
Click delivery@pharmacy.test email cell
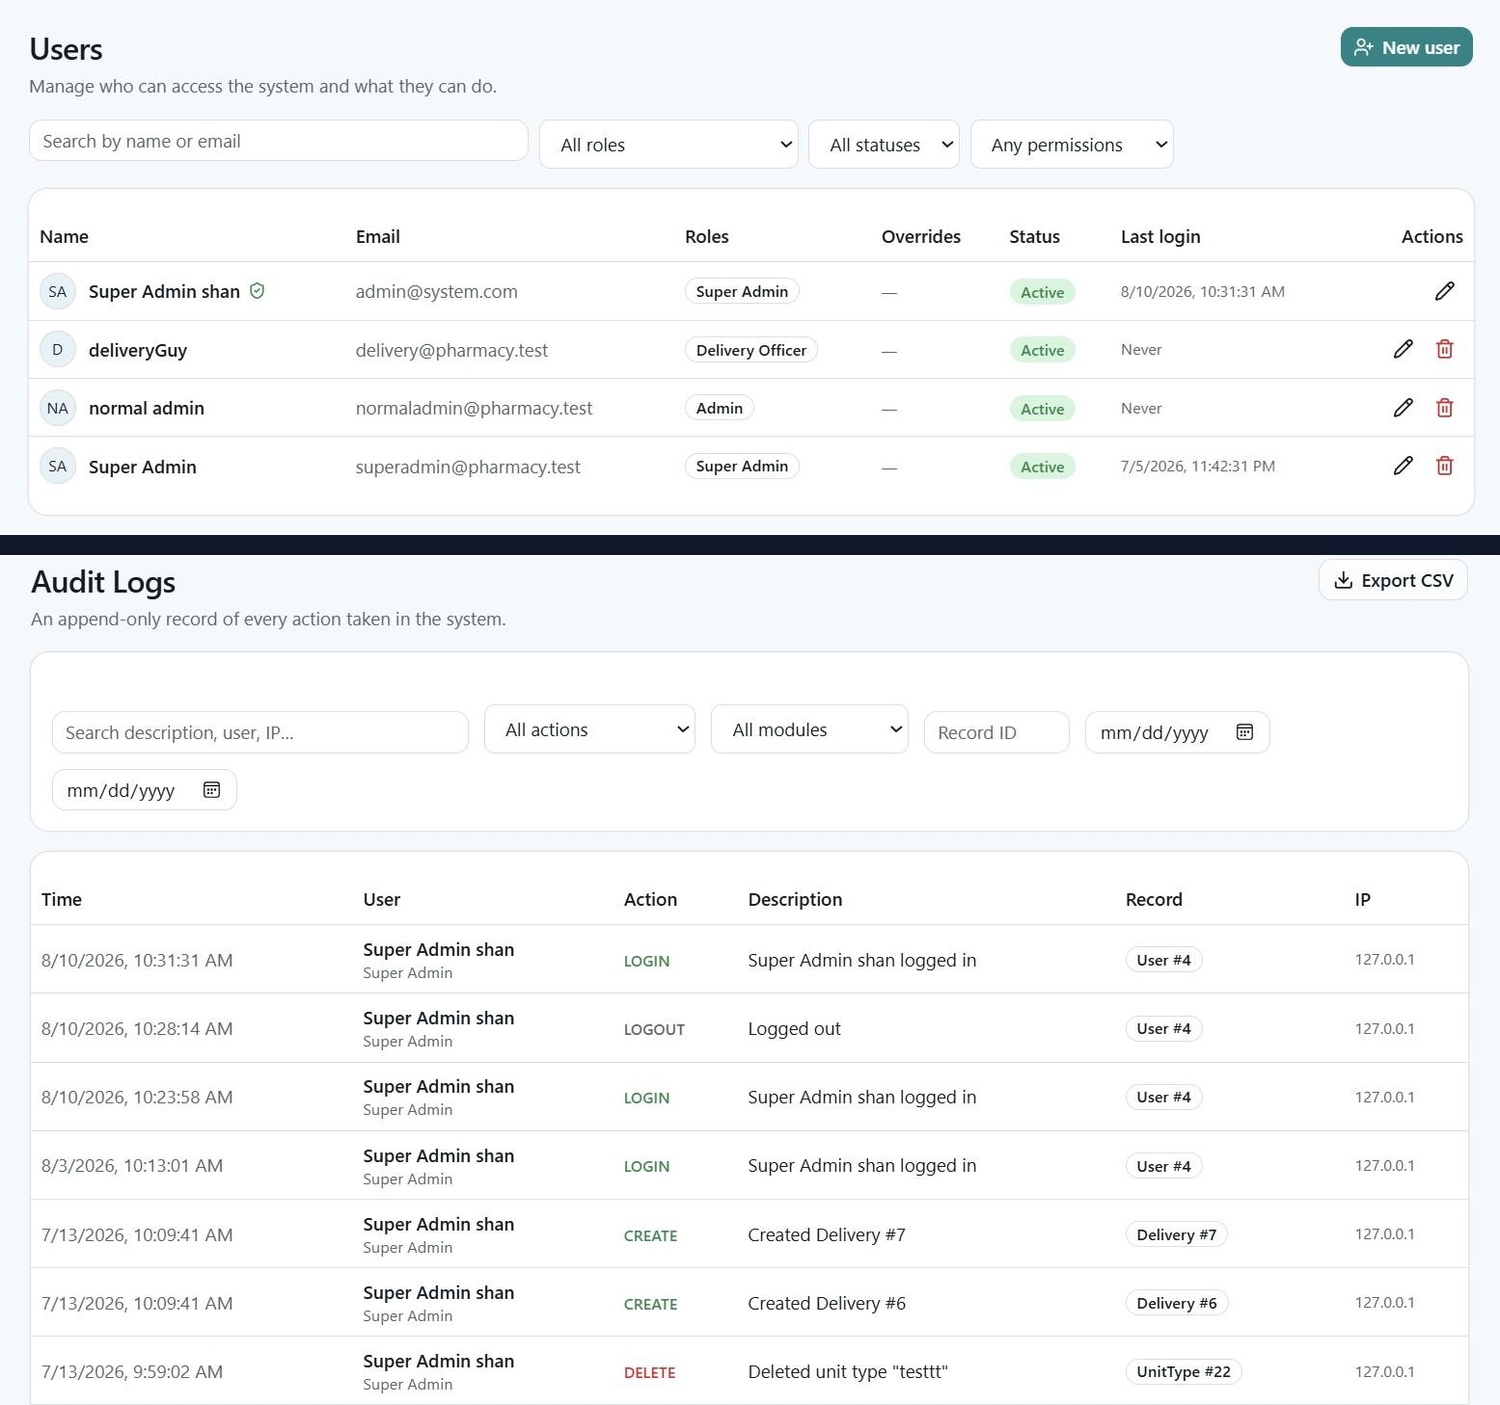coord(451,350)
